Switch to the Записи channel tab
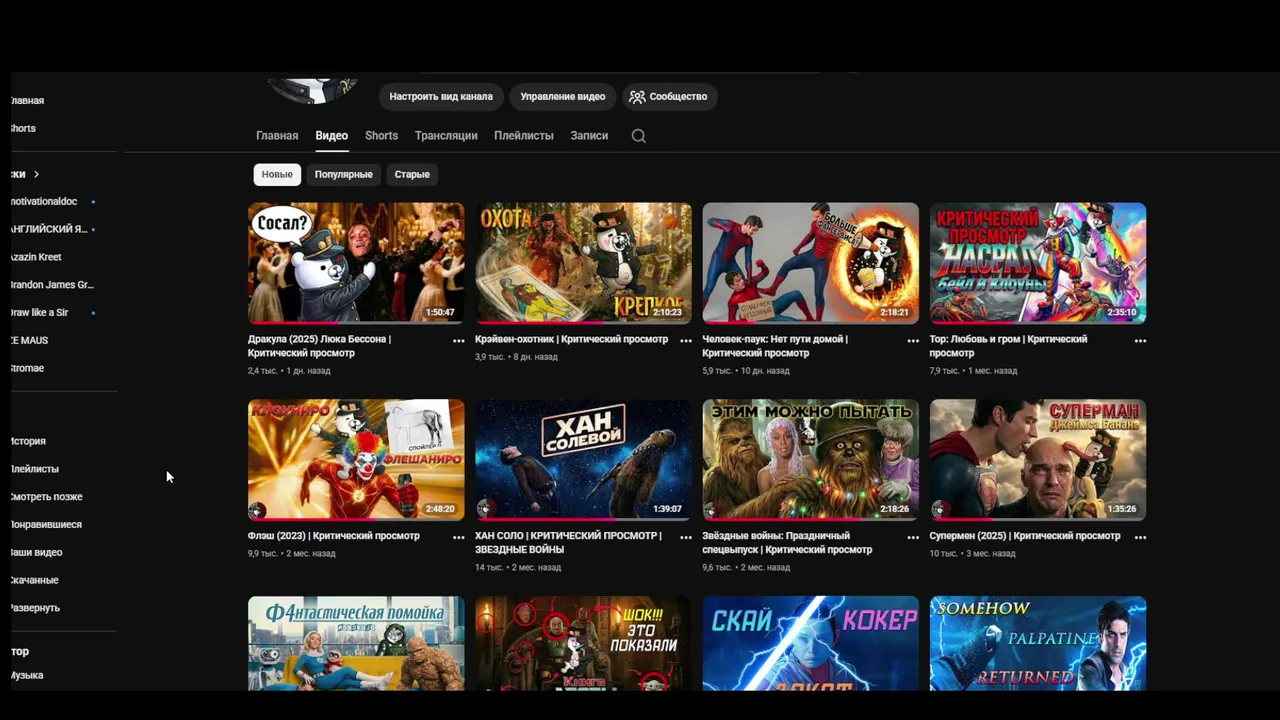This screenshot has height=720, width=1280. pyautogui.click(x=589, y=136)
